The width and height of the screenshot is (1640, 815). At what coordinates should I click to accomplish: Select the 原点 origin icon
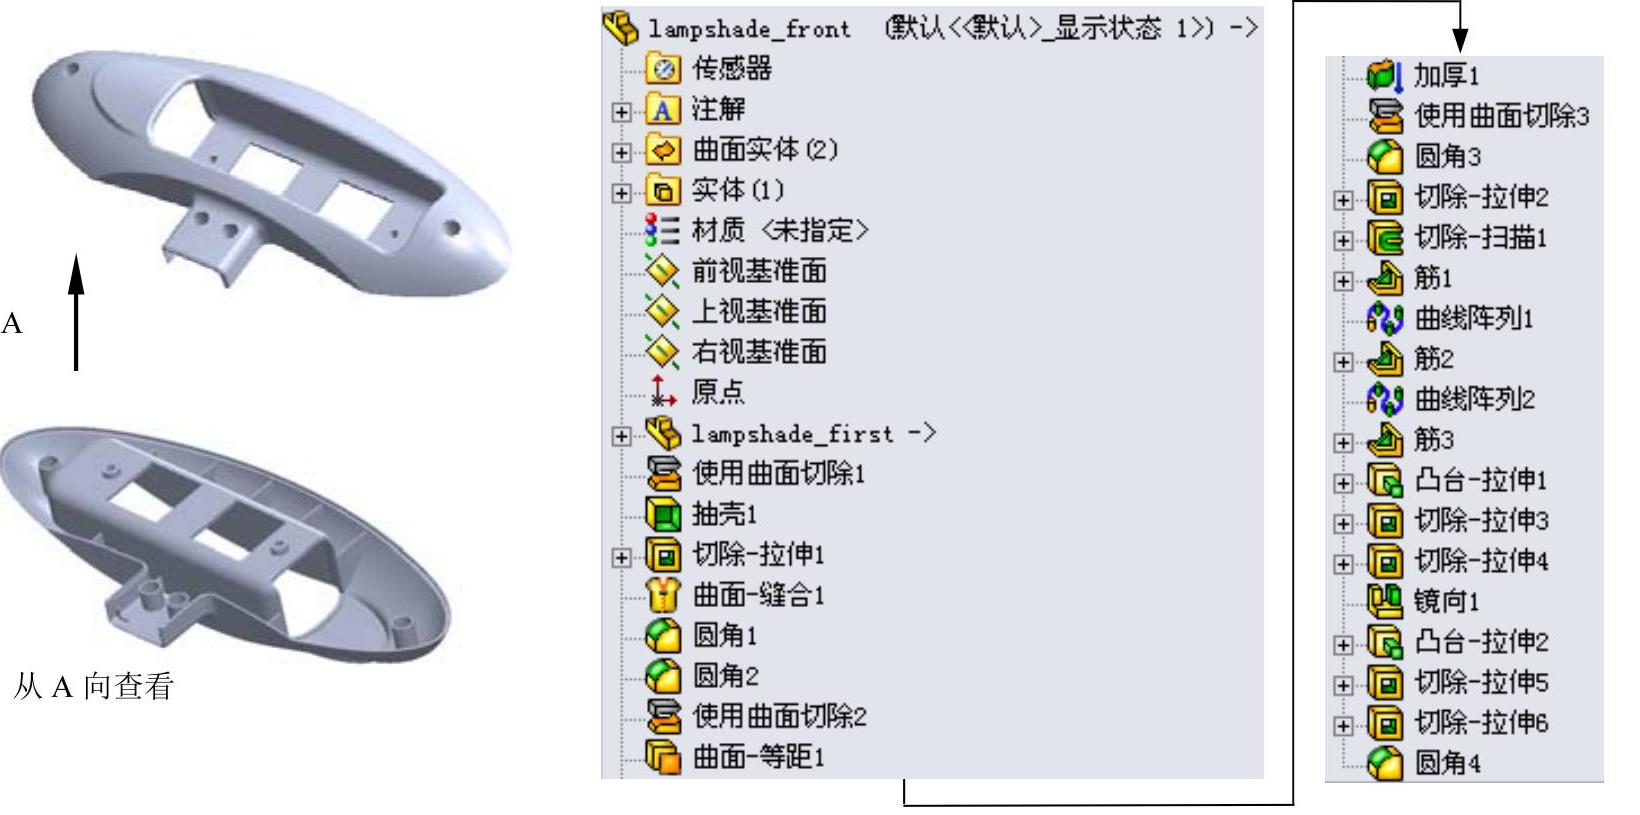coord(663,392)
